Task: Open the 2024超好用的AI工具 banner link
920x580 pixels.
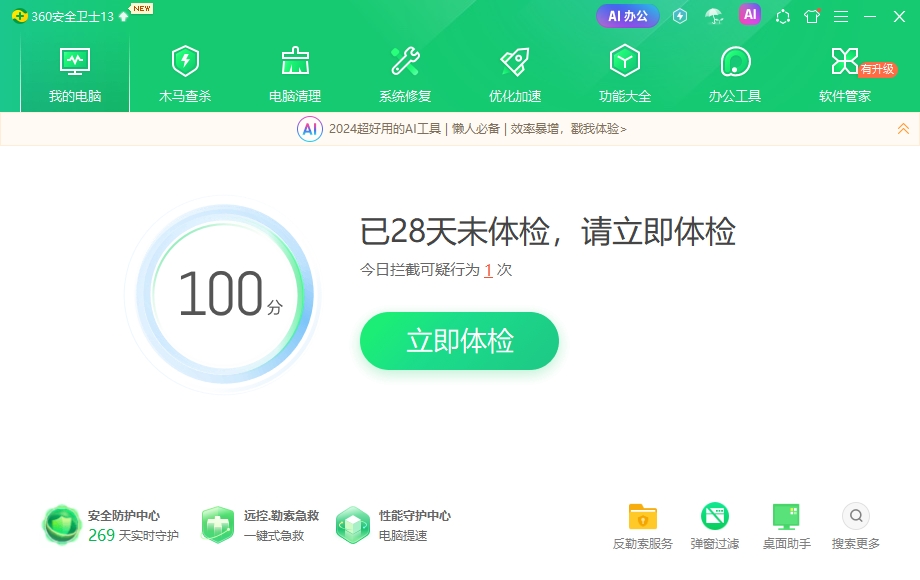Action: 478,128
